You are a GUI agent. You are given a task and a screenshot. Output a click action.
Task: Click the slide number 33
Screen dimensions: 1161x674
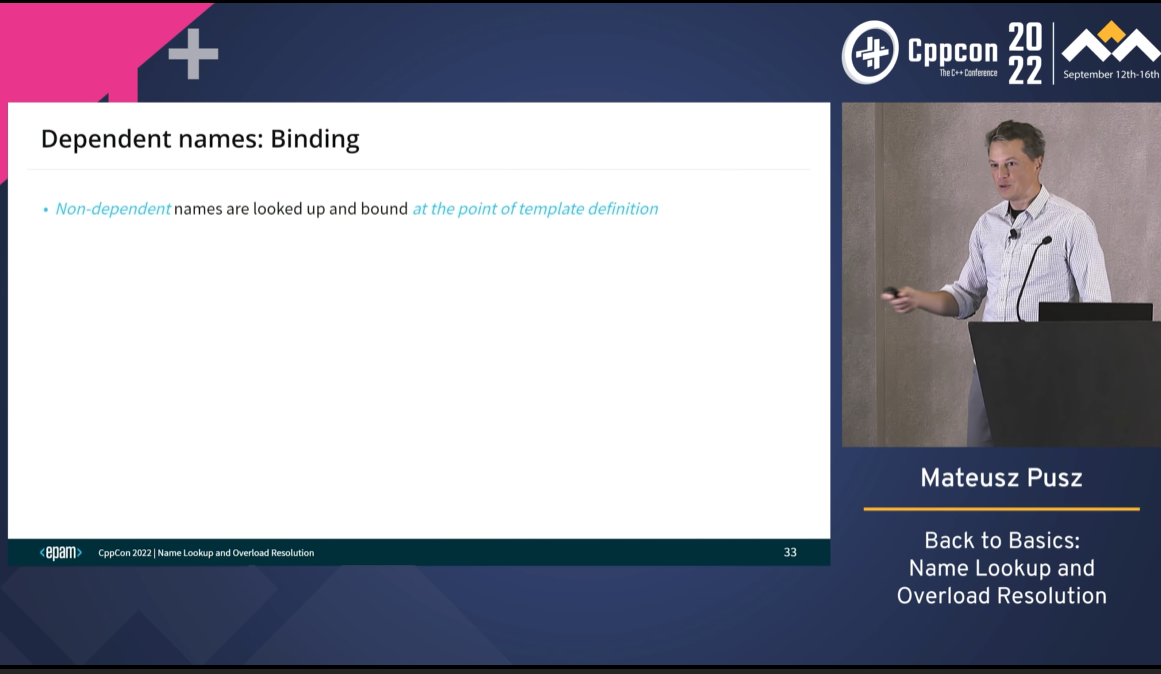[790, 553]
